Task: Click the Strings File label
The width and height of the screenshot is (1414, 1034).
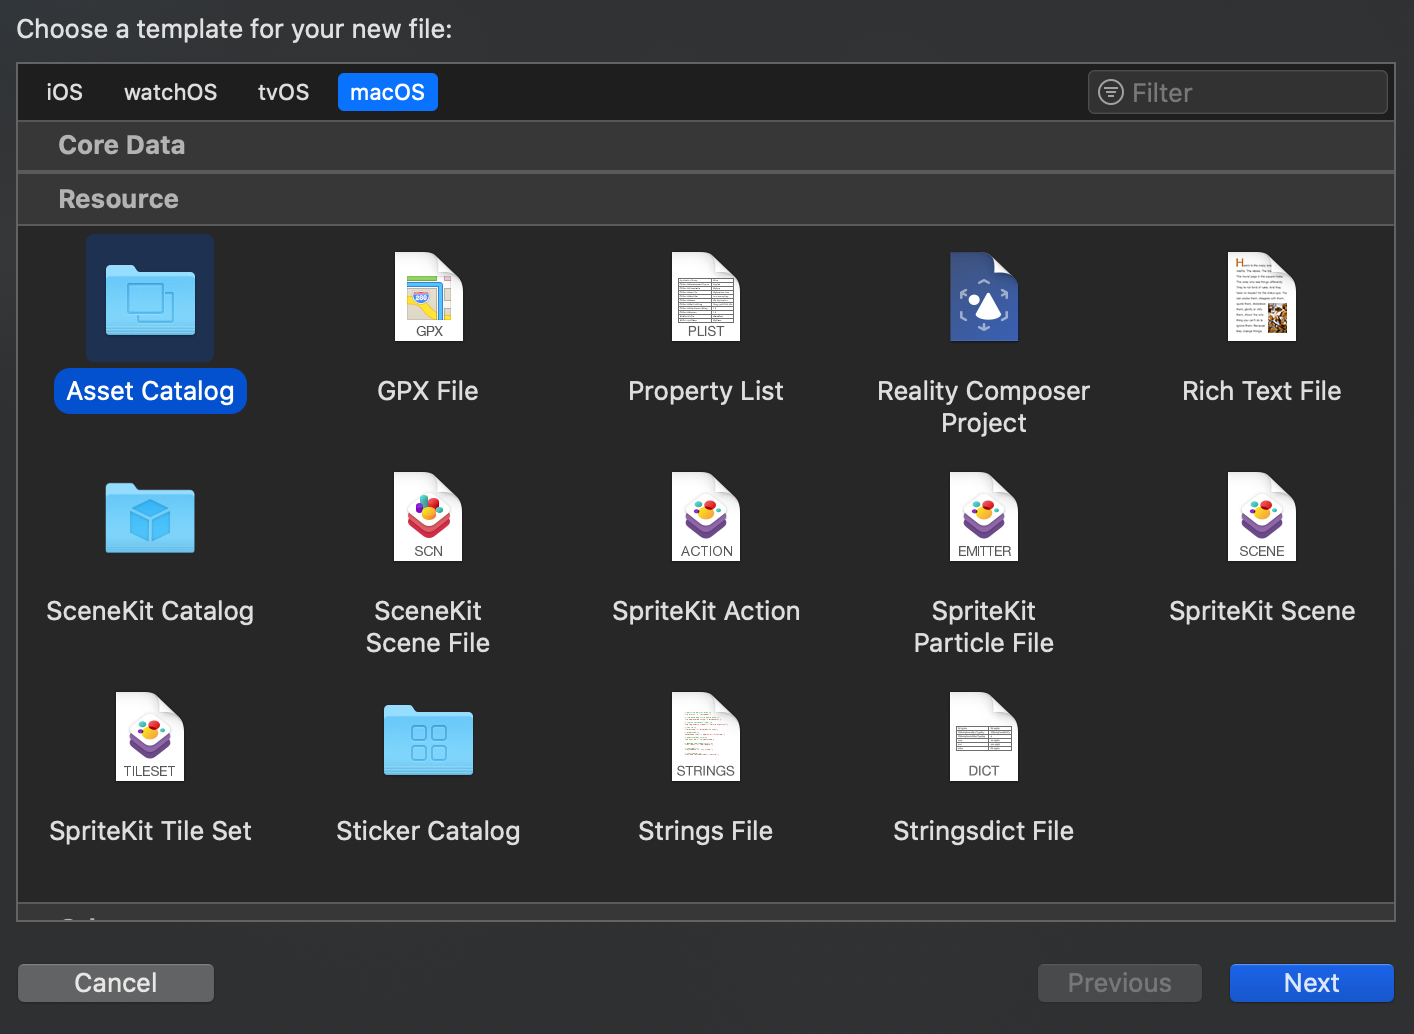Action: [706, 831]
